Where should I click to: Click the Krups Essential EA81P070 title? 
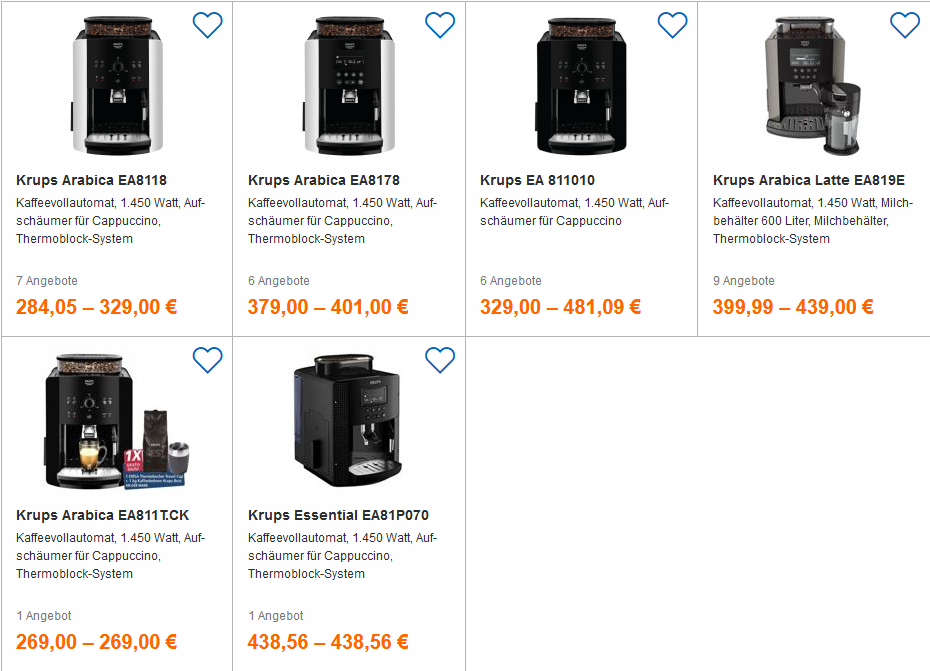(x=338, y=516)
